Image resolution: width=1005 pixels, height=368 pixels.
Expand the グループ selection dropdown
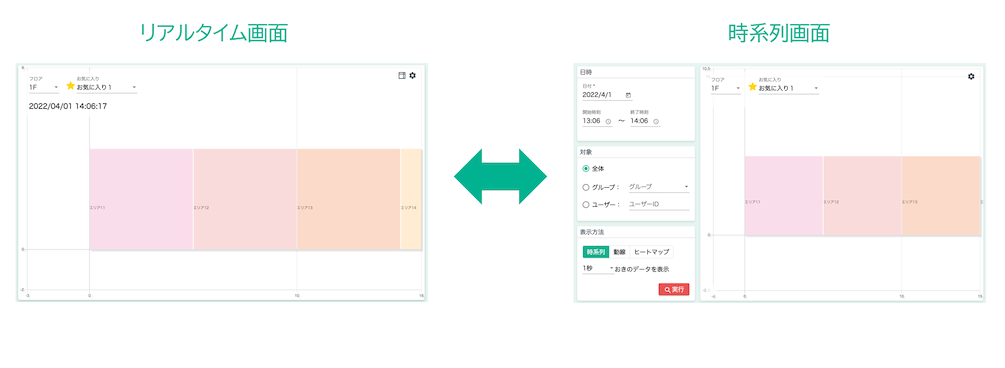point(658,187)
